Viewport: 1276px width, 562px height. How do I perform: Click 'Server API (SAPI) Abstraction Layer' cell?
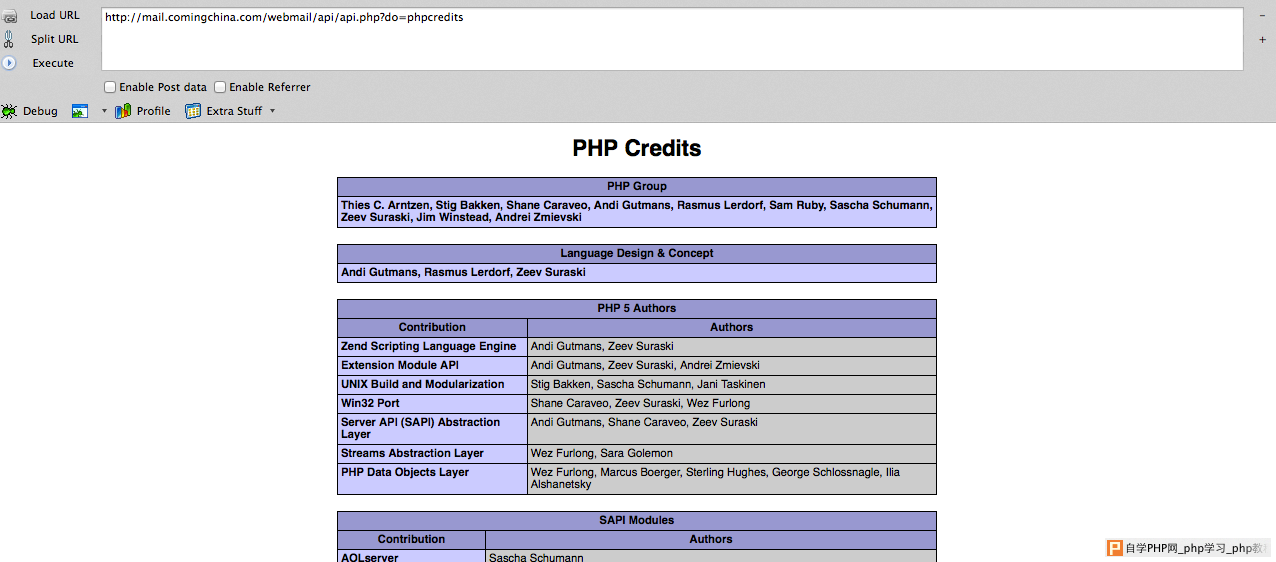pyautogui.click(x=432, y=429)
